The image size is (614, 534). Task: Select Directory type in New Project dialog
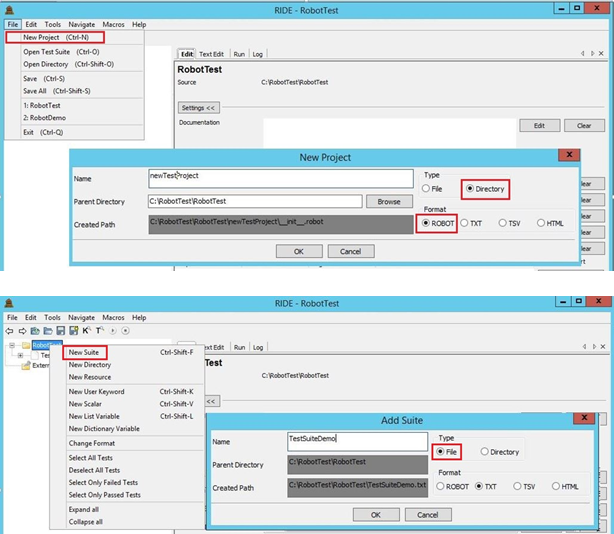click(x=485, y=189)
